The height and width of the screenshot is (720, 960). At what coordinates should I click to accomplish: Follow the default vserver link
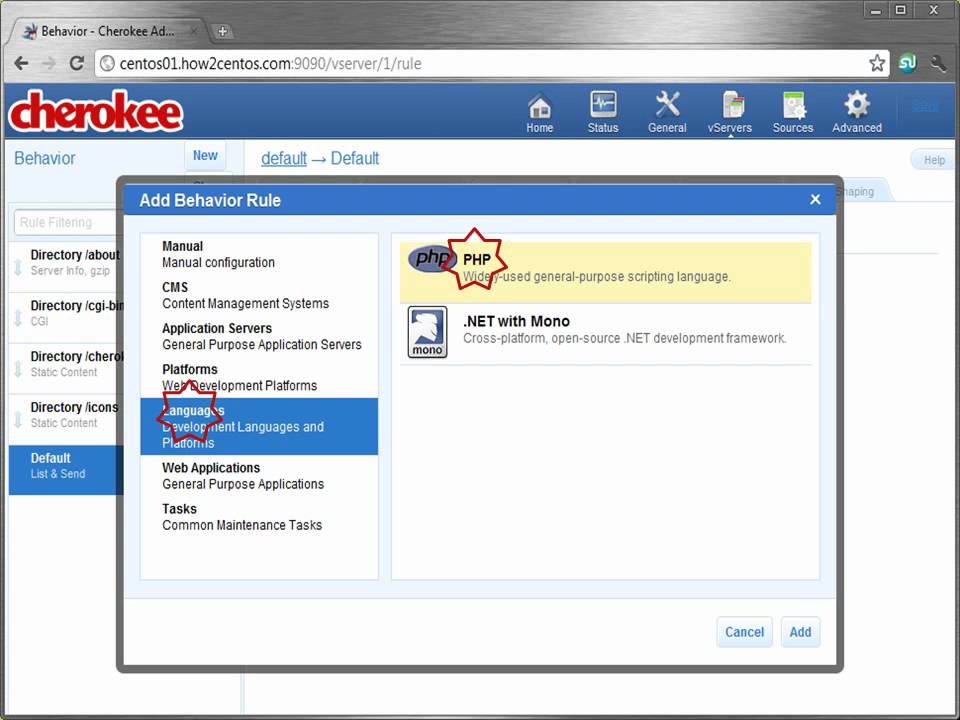[283, 158]
